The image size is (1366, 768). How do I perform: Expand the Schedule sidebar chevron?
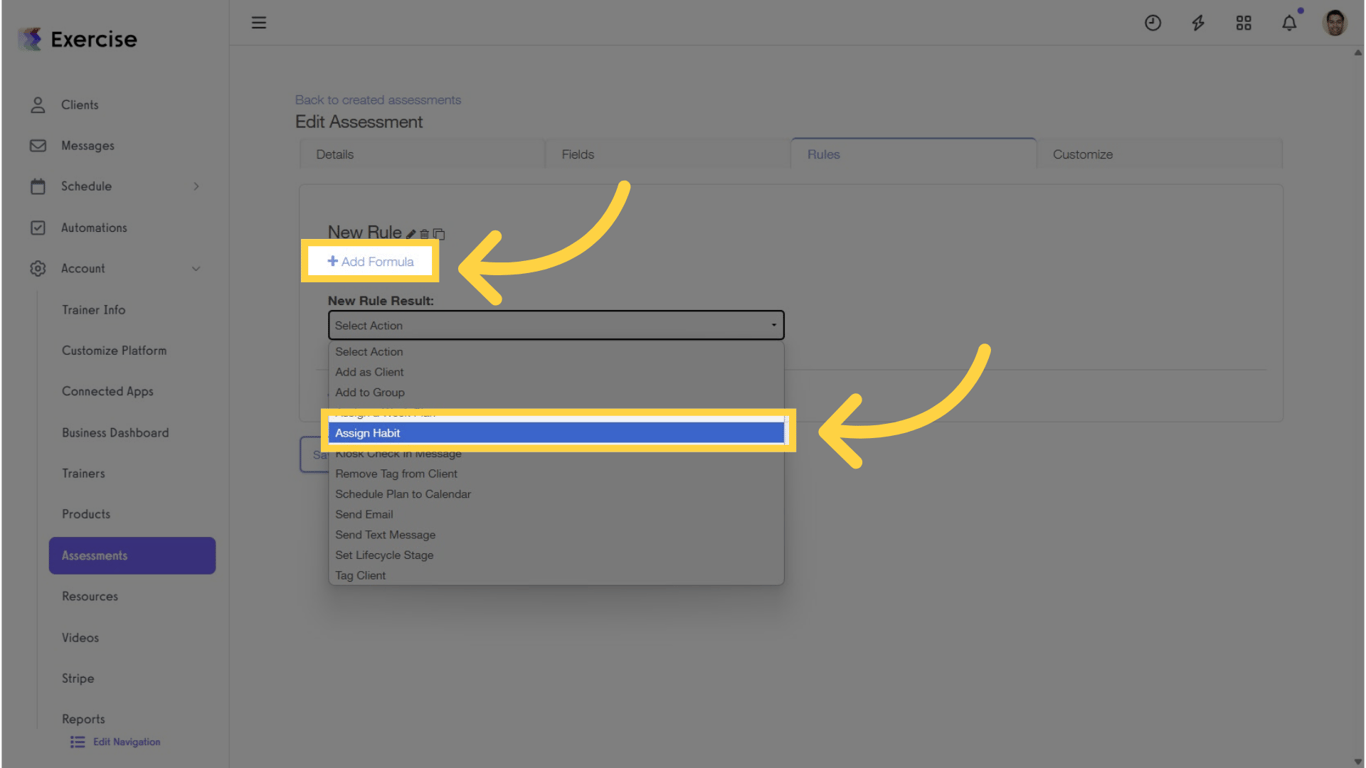(x=196, y=186)
